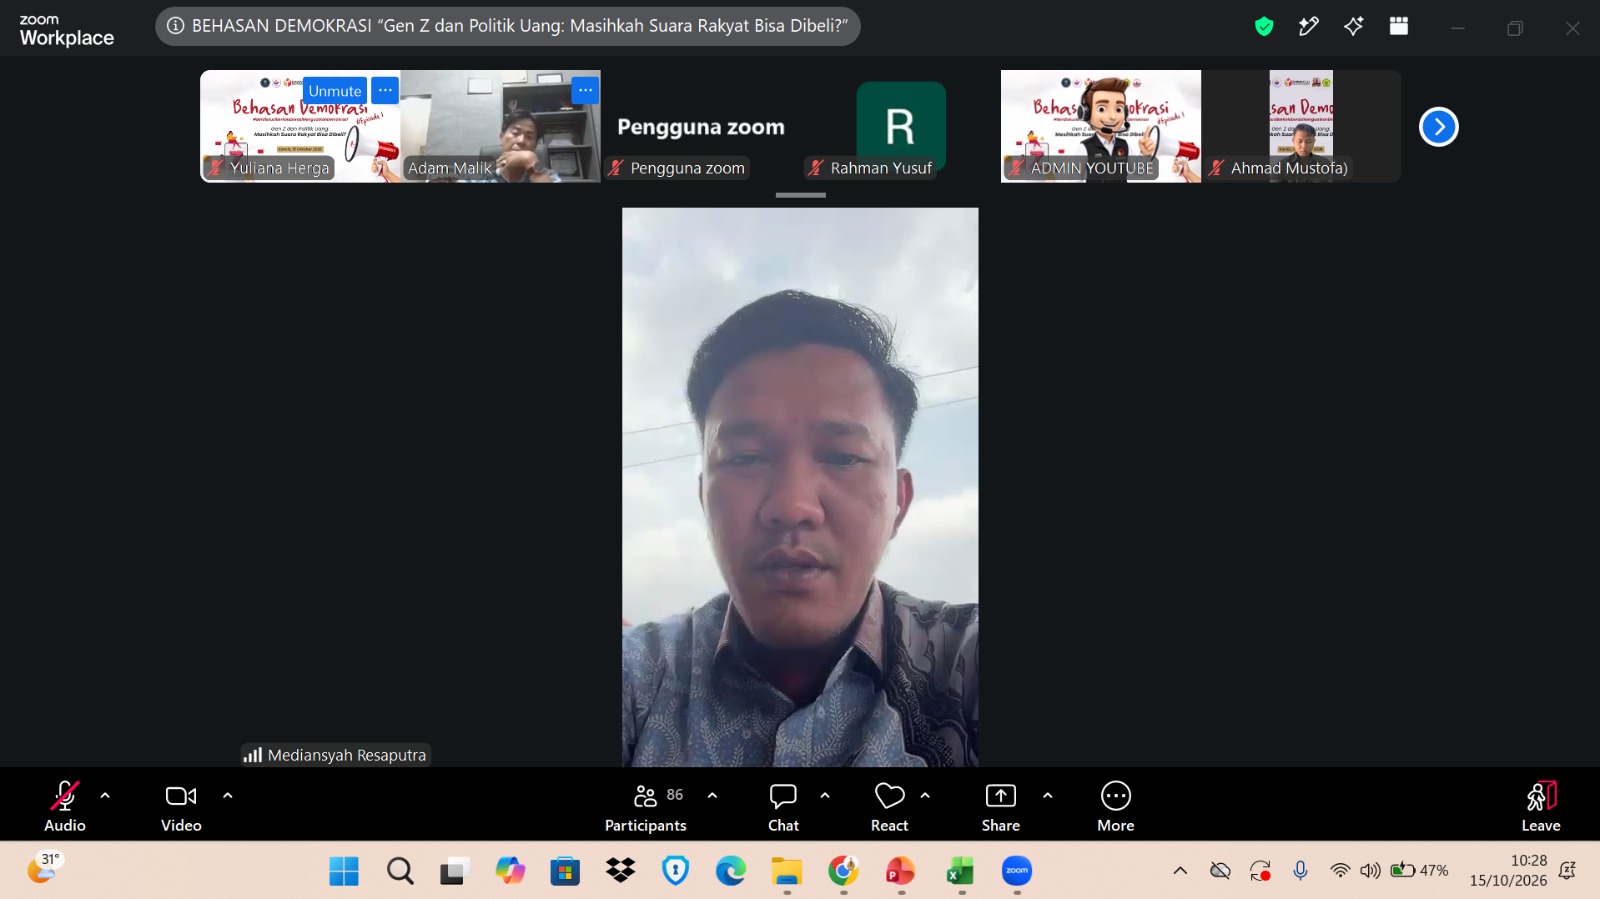Open the AI Companion sparkle icon

click(1354, 27)
